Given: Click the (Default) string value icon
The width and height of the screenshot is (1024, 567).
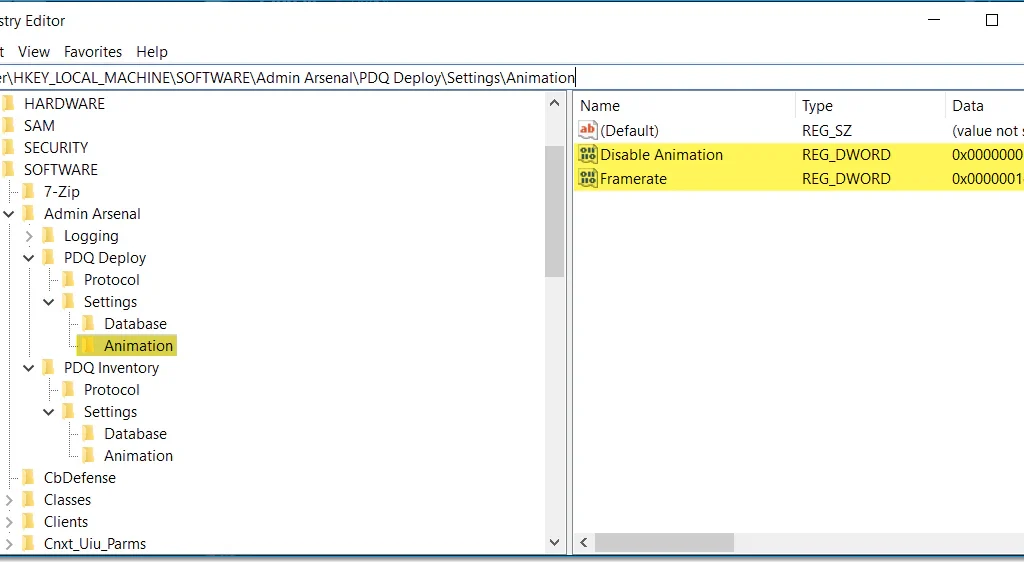Looking at the screenshot, I should (x=588, y=131).
